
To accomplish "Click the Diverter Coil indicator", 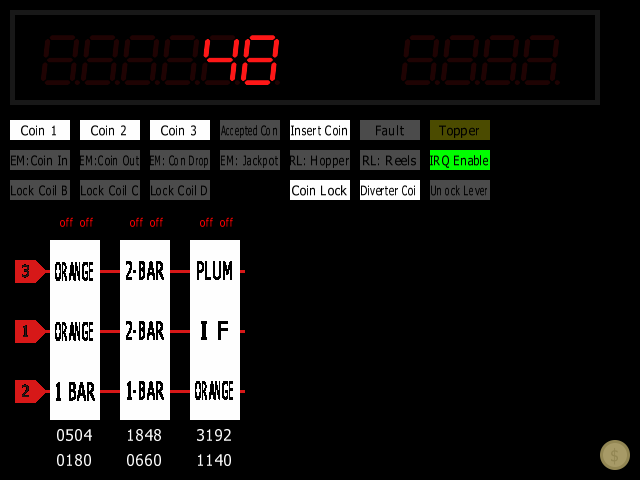I will click(x=390, y=190).
